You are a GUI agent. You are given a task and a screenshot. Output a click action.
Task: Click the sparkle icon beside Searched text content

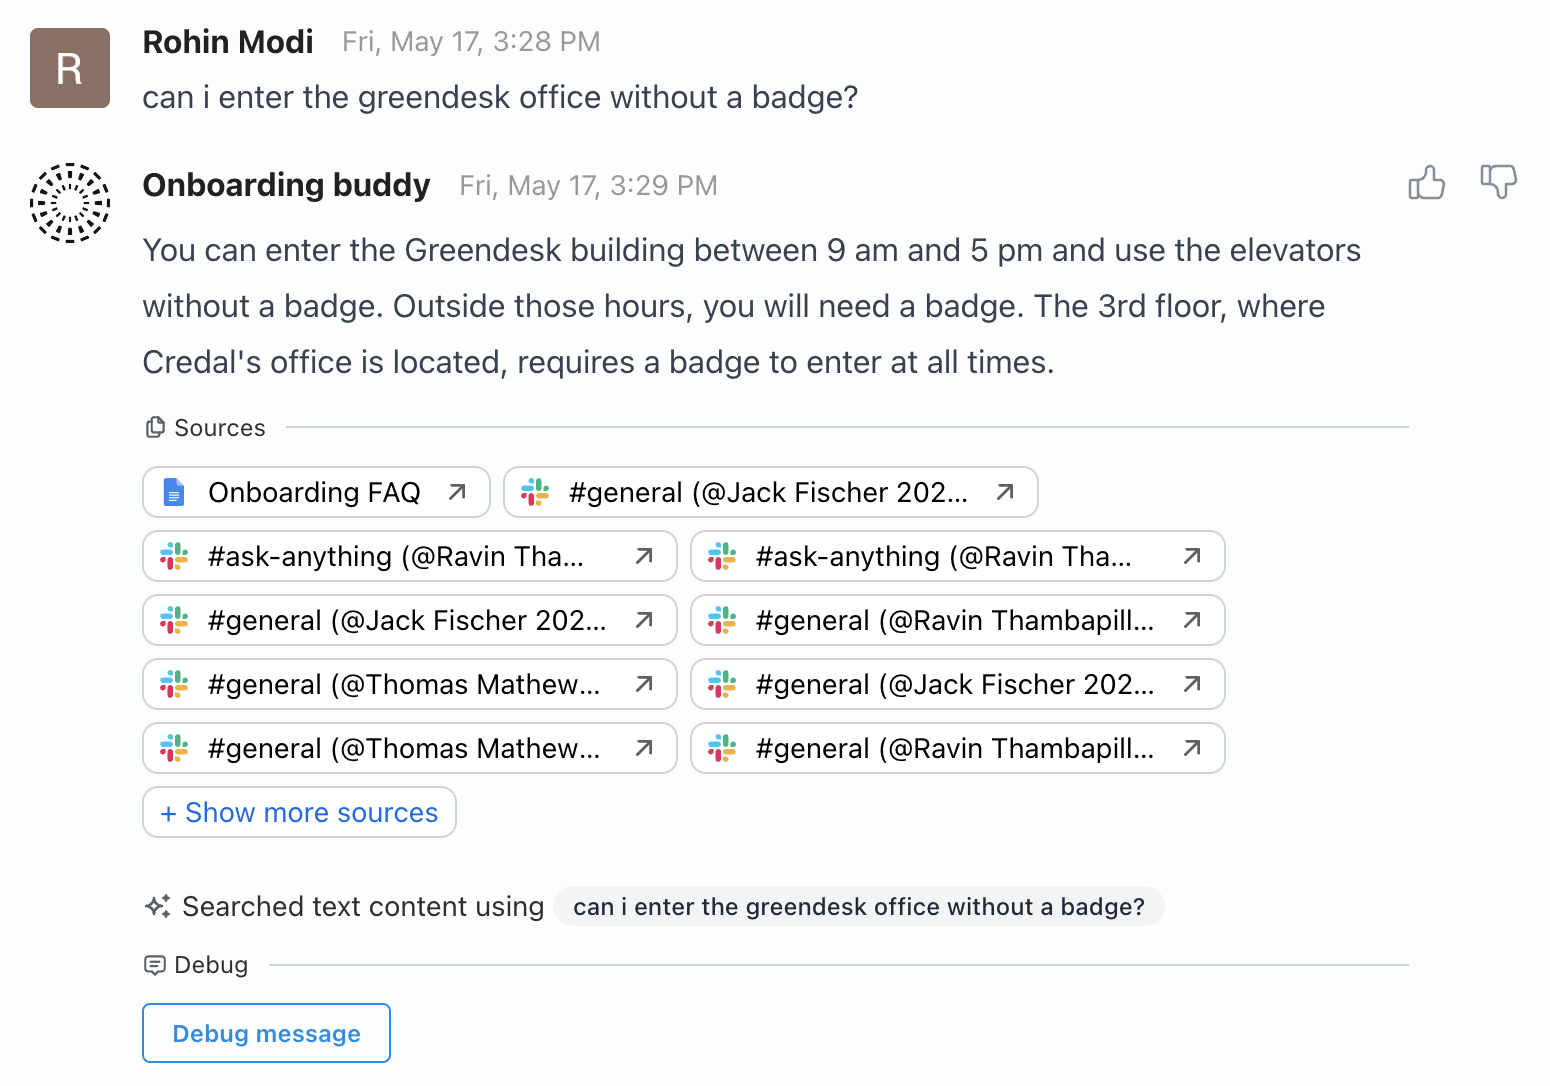click(158, 906)
